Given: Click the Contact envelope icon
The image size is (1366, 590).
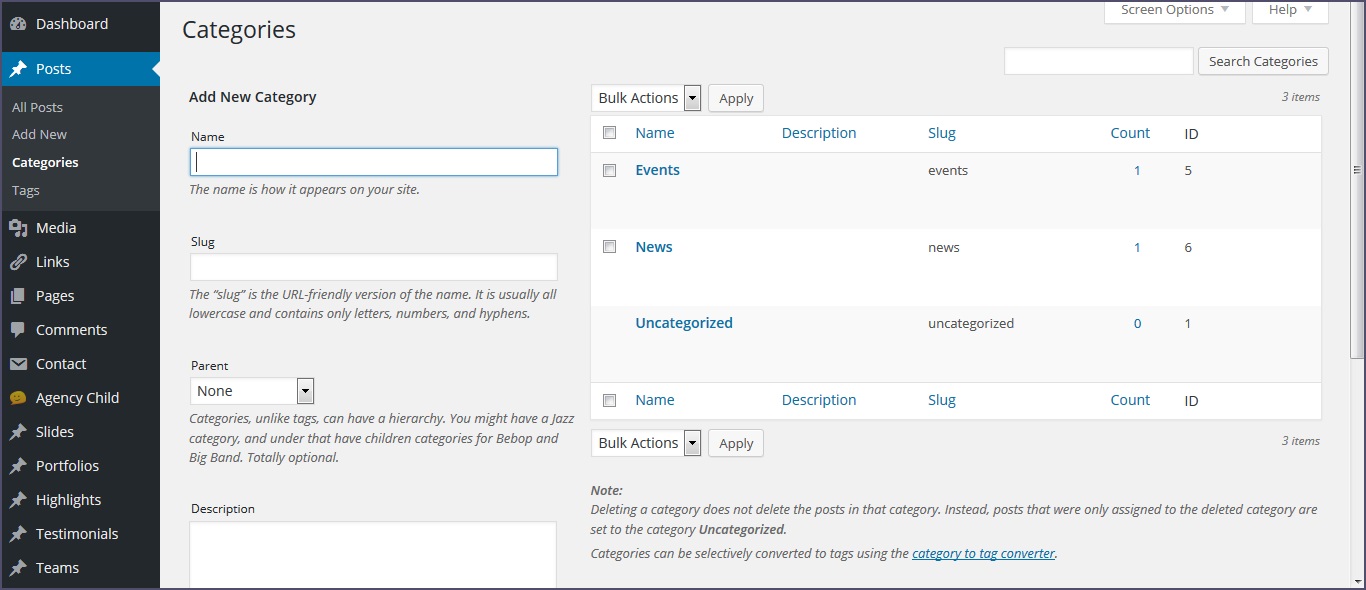Looking at the screenshot, I should click(x=18, y=364).
